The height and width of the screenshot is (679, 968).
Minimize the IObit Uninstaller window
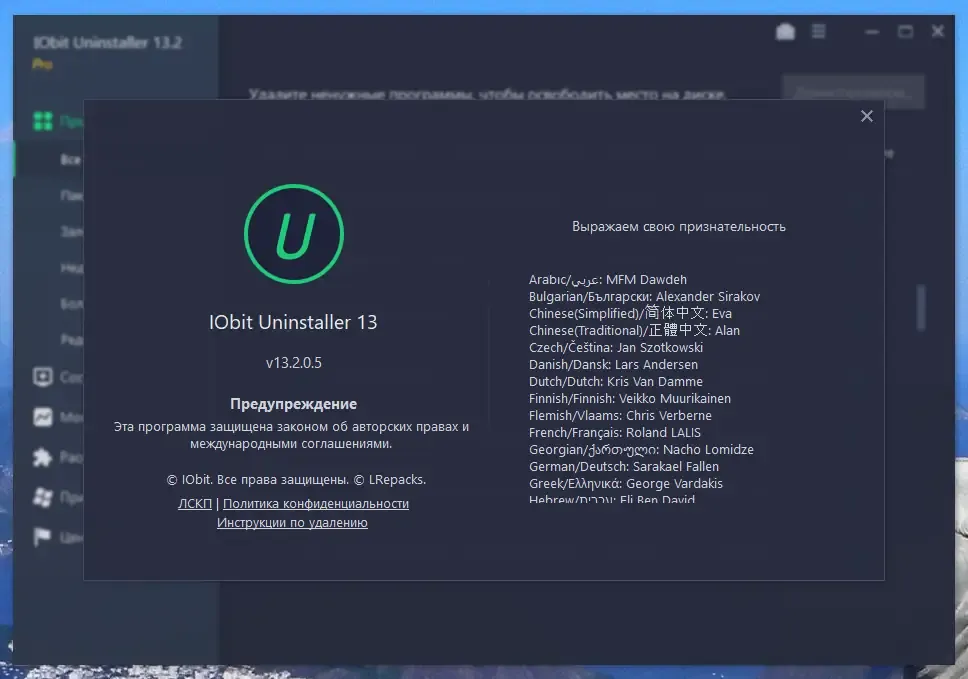point(872,31)
